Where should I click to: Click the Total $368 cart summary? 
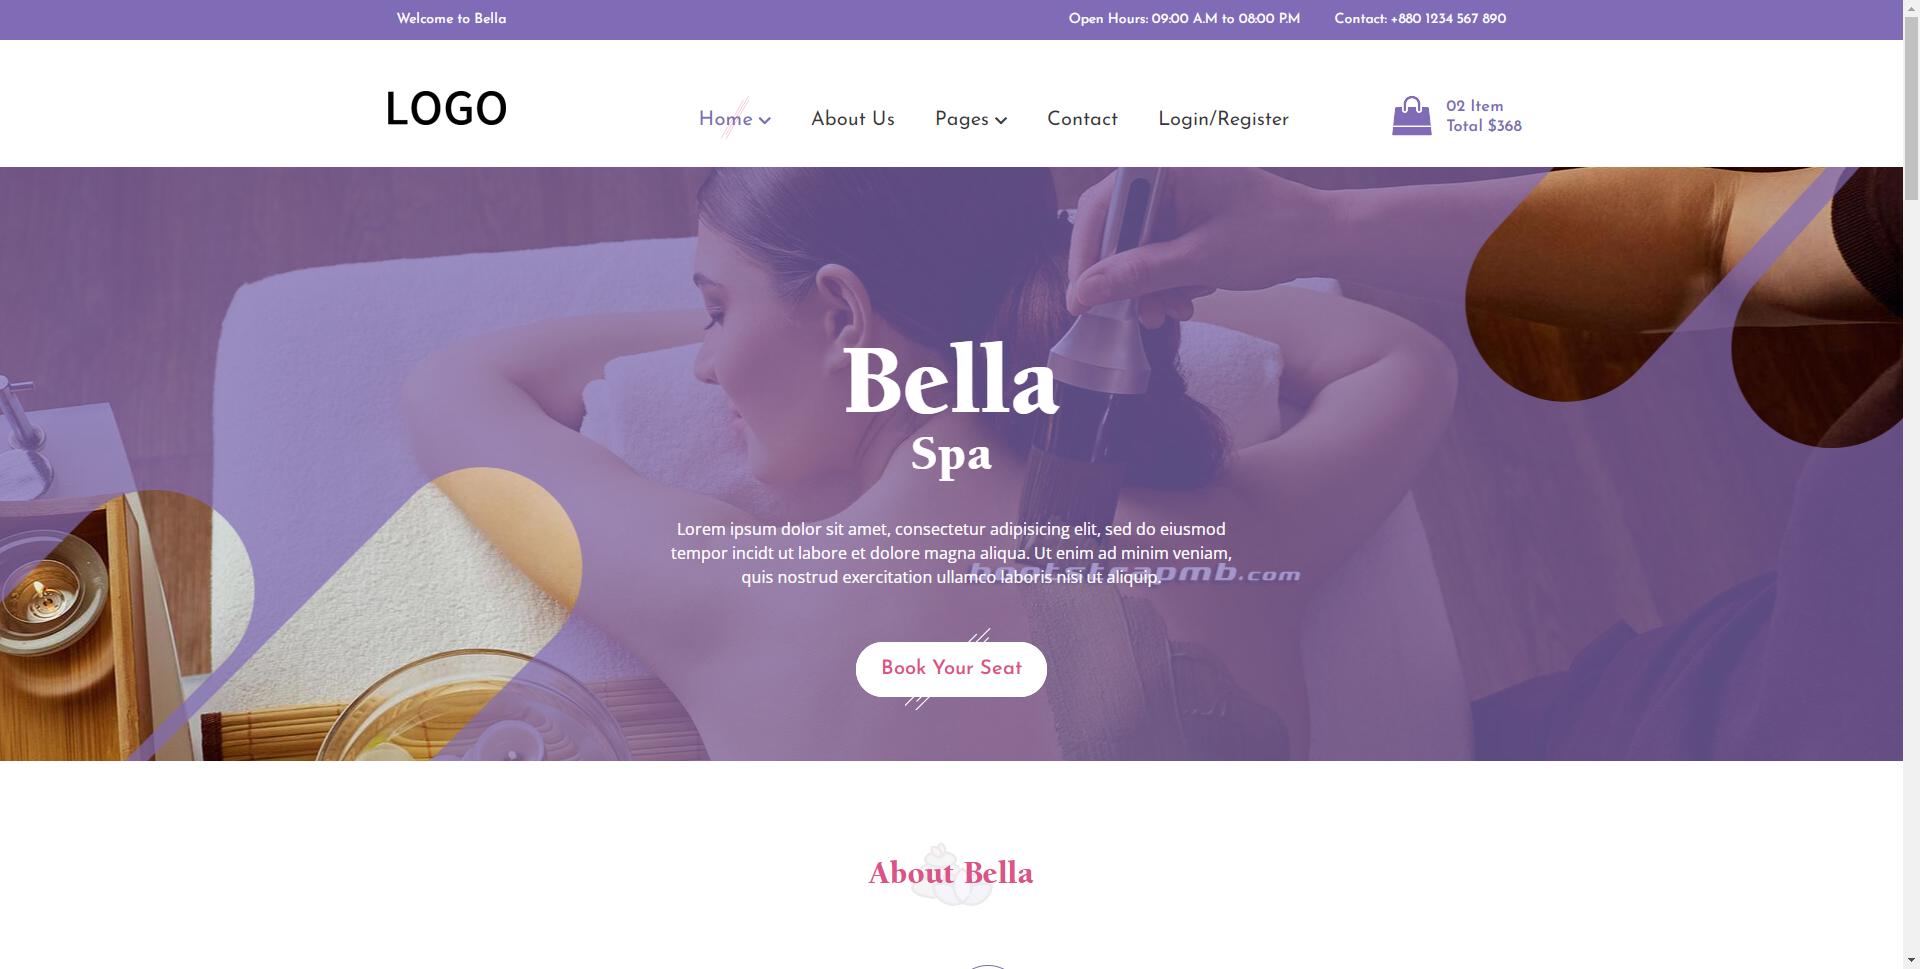[x=1484, y=126]
